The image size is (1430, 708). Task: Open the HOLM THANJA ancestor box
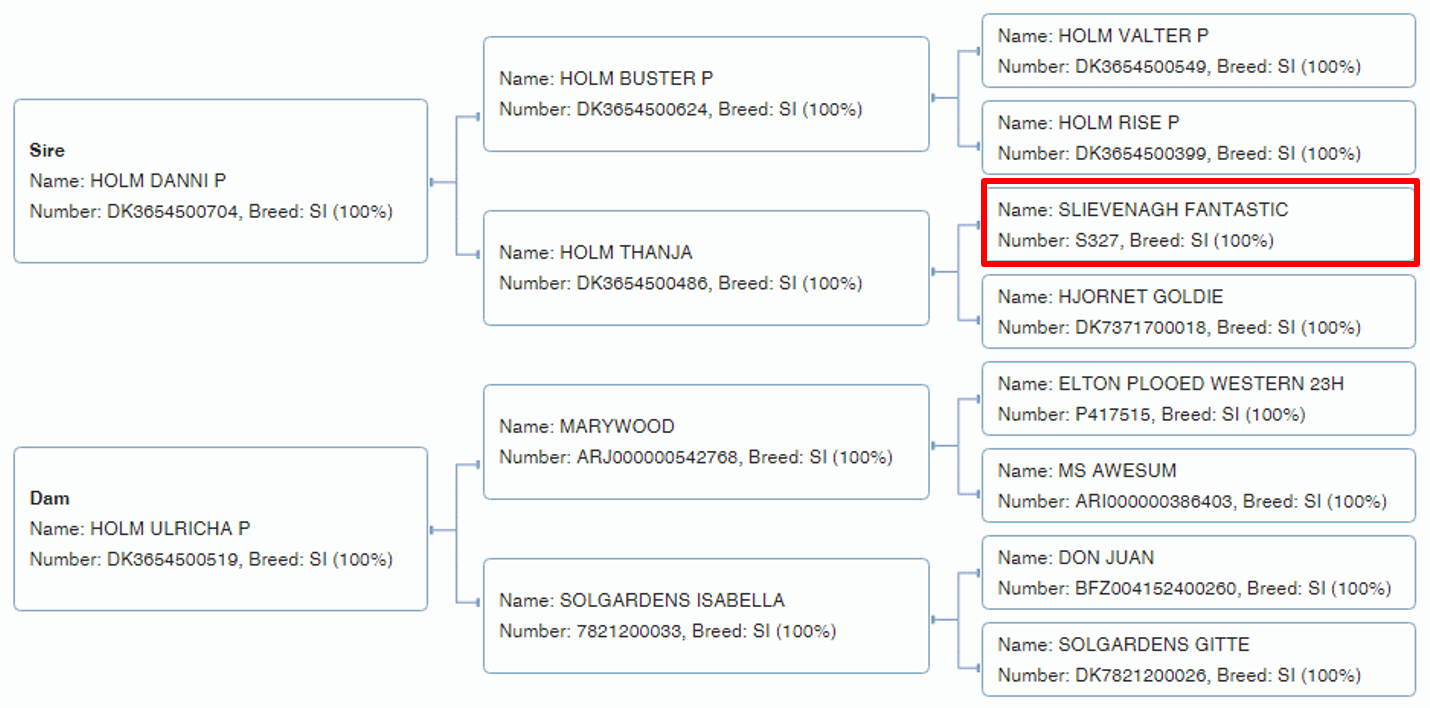coord(706,268)
